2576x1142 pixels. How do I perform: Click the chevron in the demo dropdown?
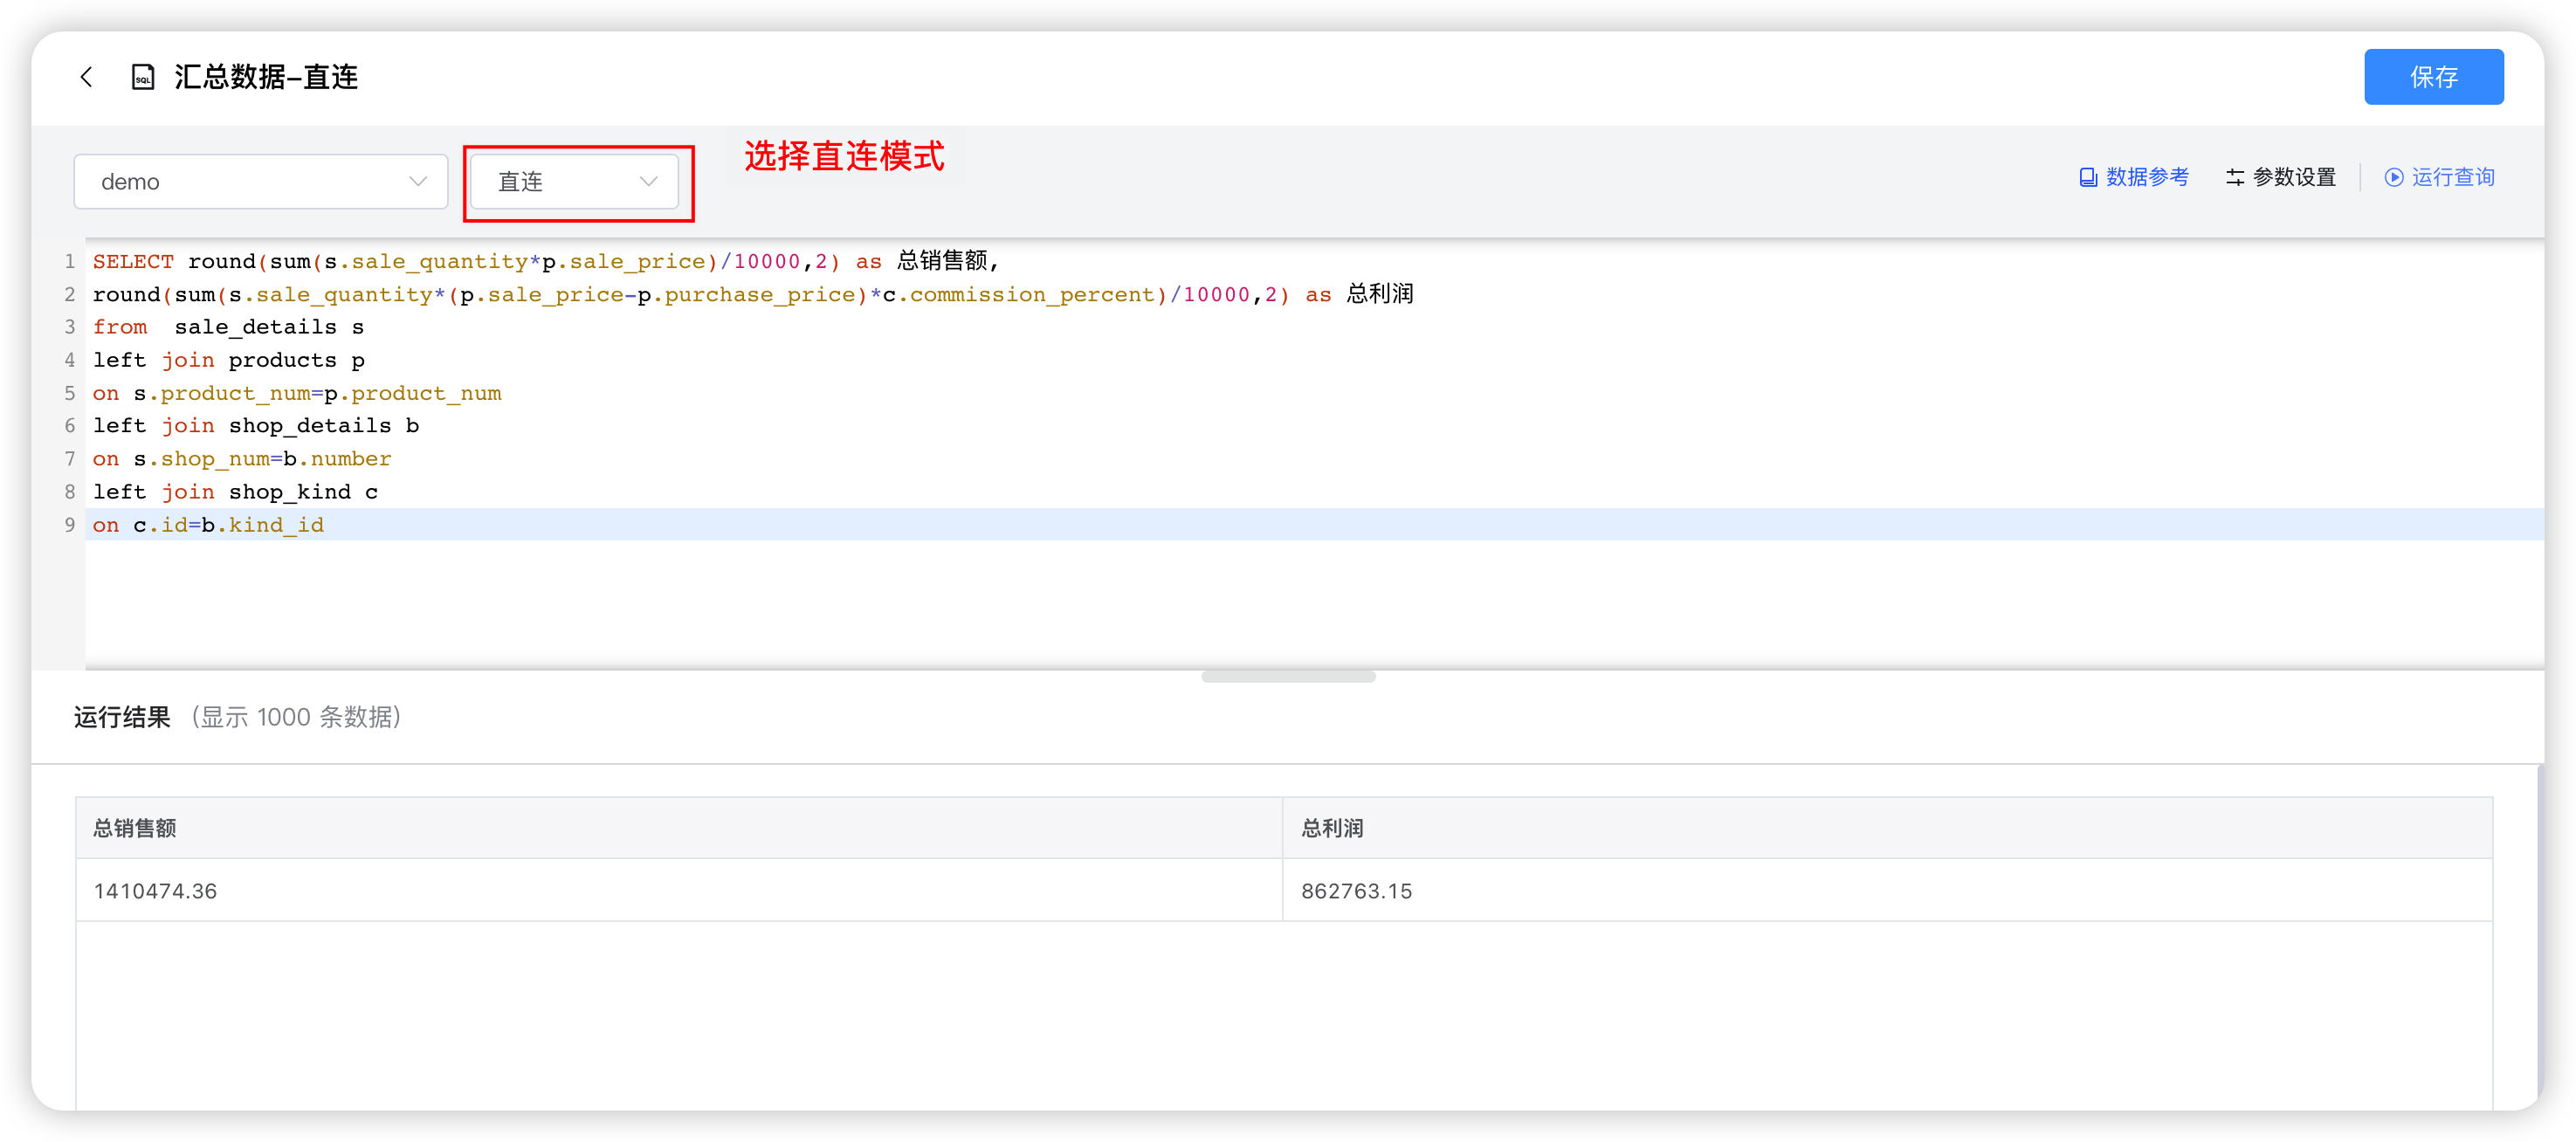(x=418, y=181)
